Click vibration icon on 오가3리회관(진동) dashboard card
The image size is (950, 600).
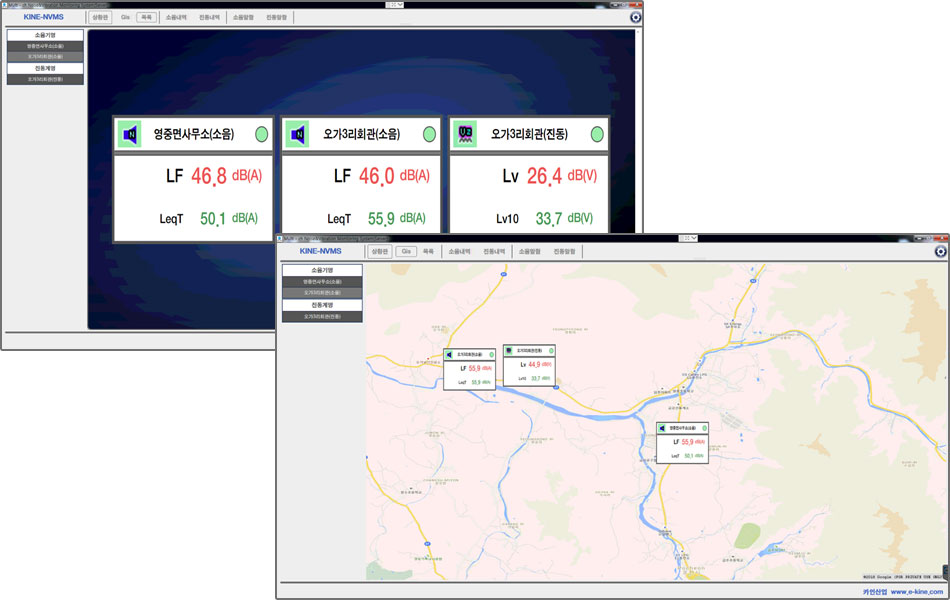[x=465, y=134]
